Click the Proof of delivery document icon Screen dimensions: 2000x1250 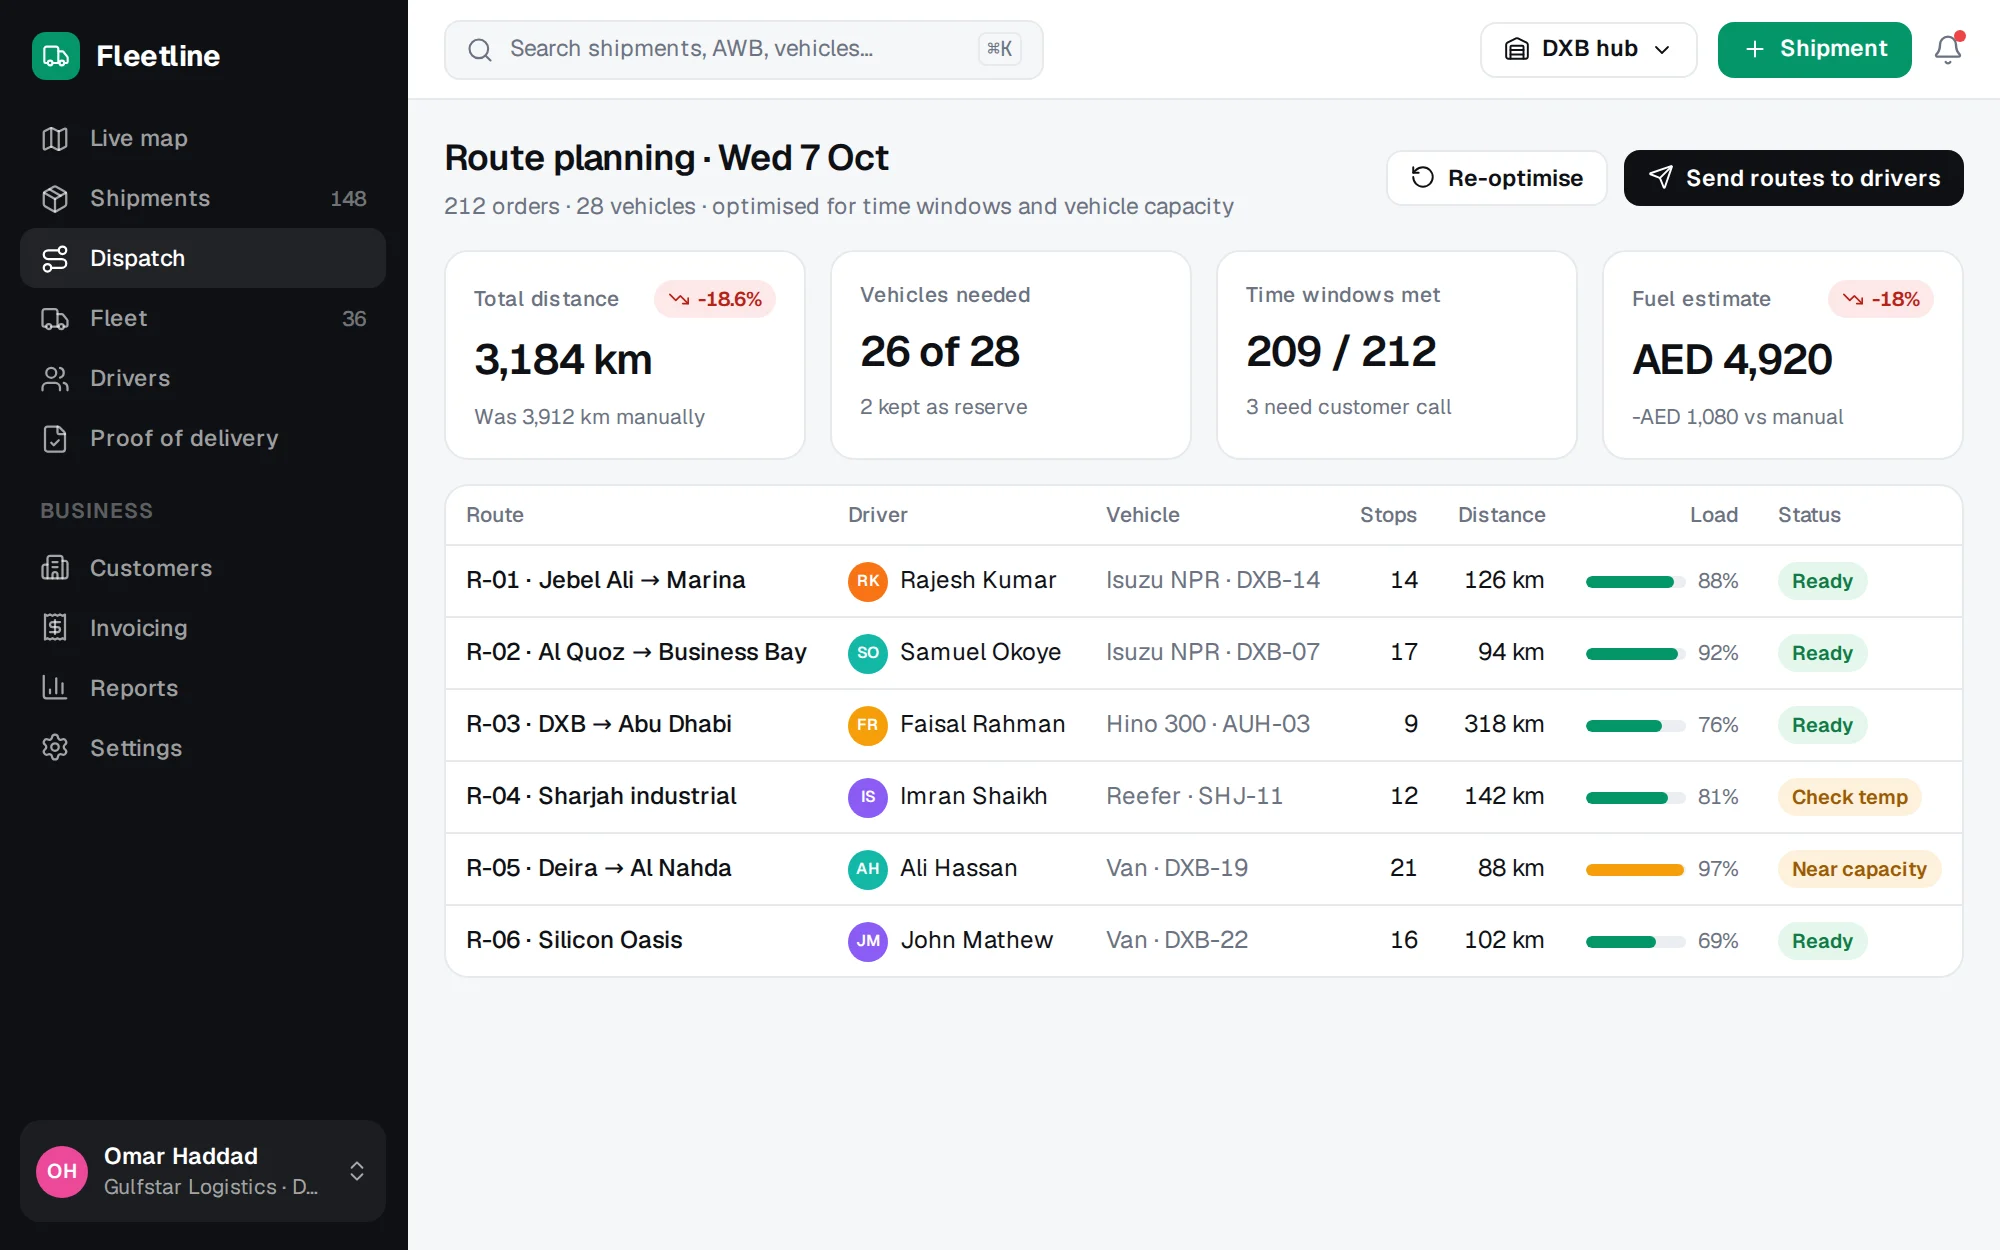pos(55,438)
